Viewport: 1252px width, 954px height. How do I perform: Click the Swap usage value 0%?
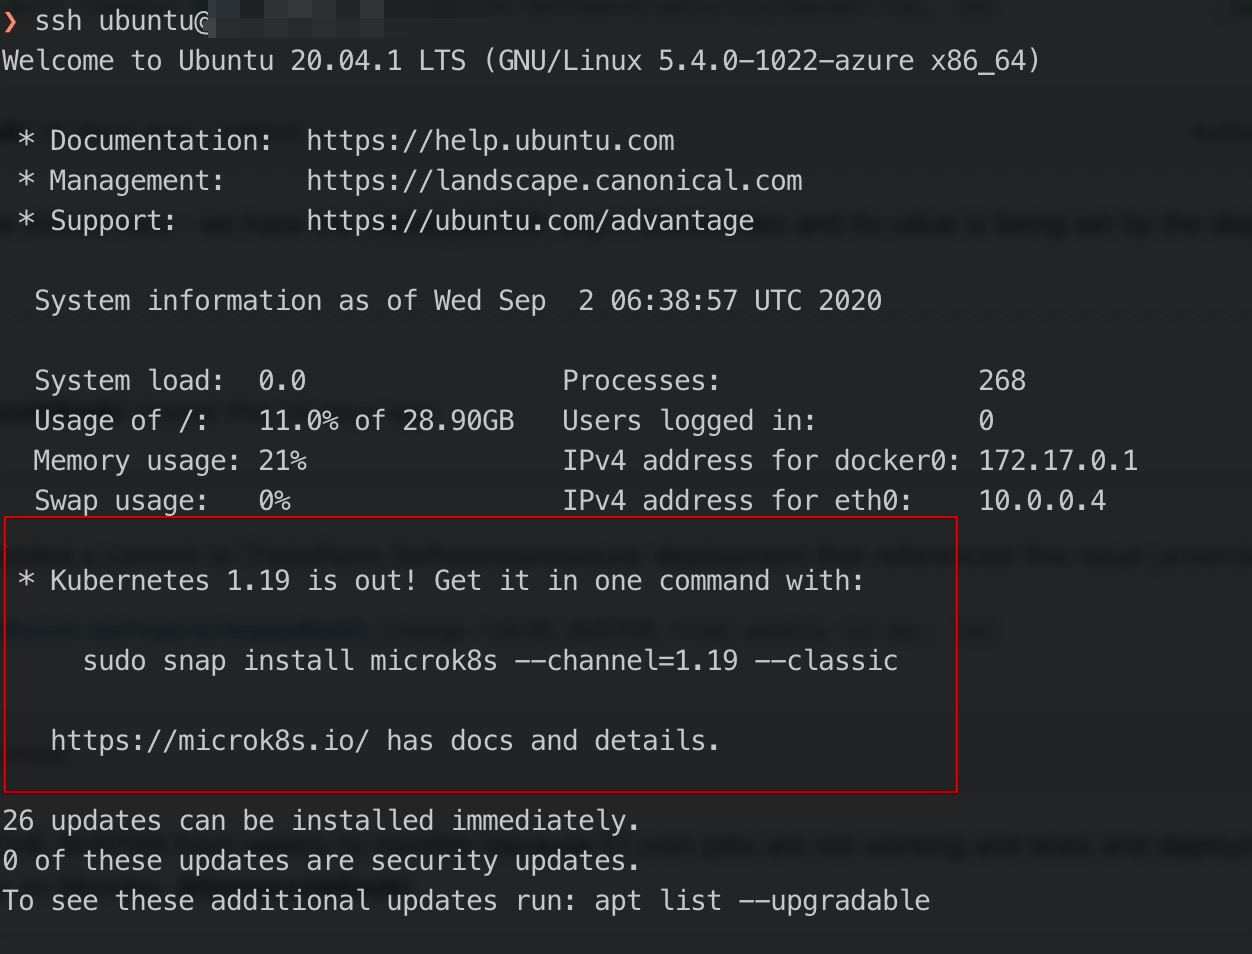[x=274, y=501]
